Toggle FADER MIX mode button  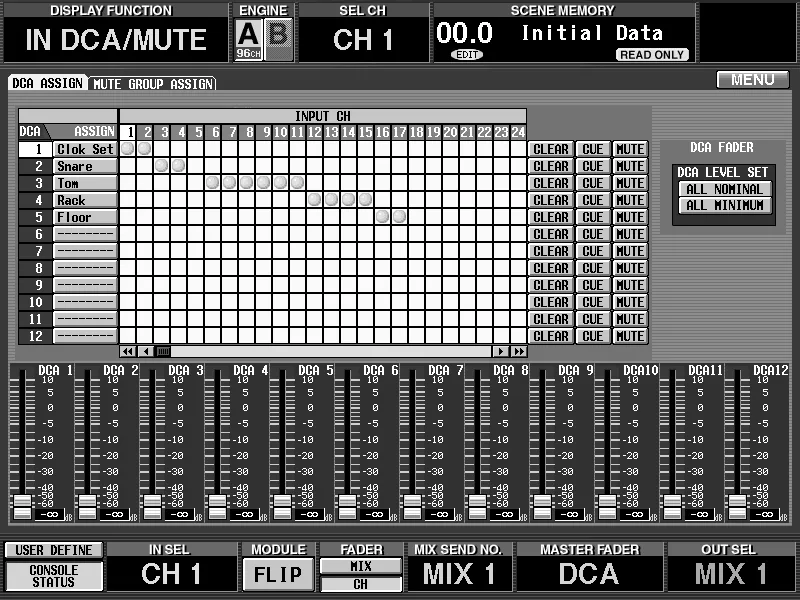click(361, 566)
